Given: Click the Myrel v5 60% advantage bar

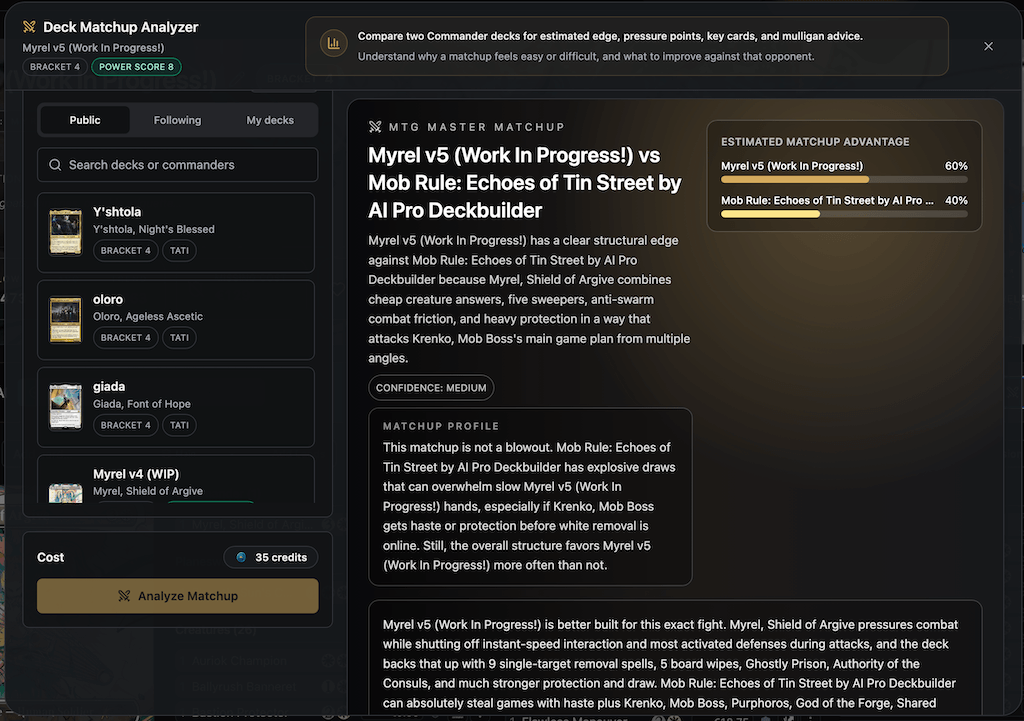Looking at the screenshot, I should 844,180.
